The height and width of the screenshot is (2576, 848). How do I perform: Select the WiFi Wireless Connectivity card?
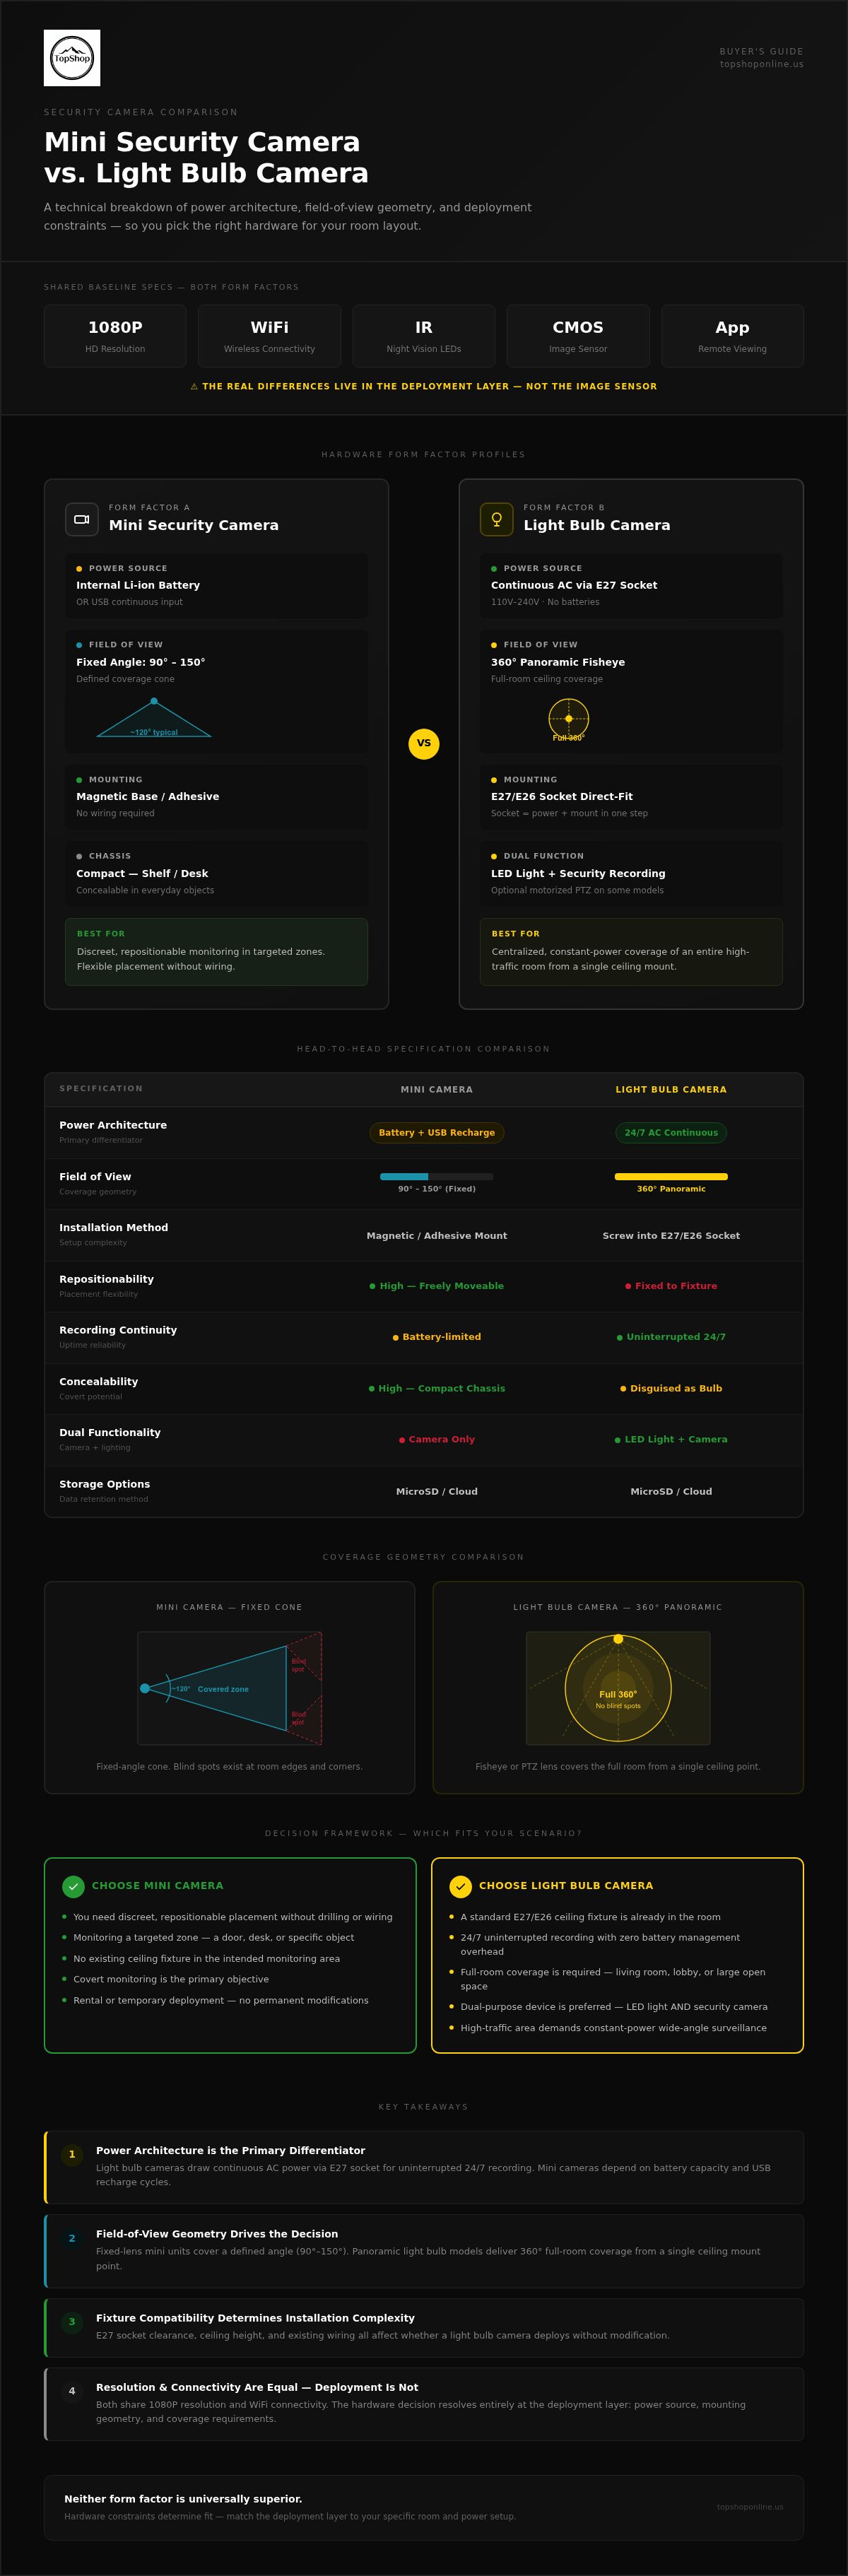(x=269, y=336)
